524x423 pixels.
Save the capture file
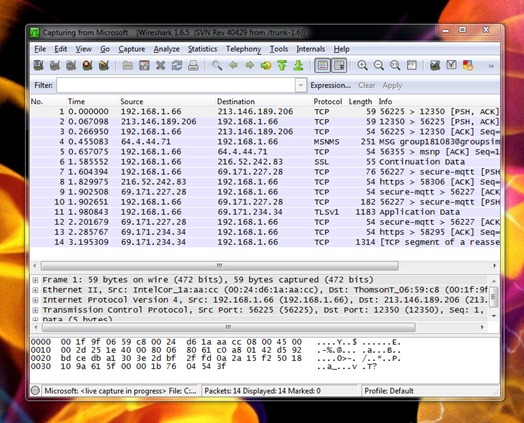[144, 65]
